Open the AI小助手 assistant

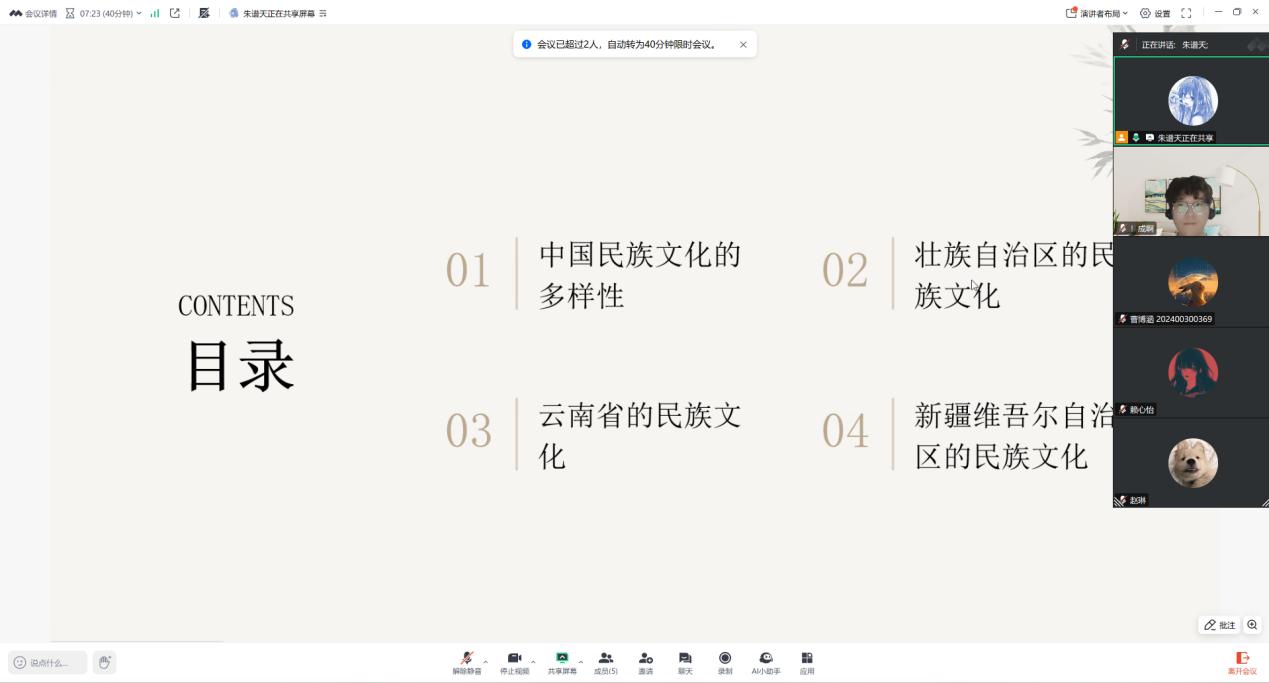click(766, 663)
